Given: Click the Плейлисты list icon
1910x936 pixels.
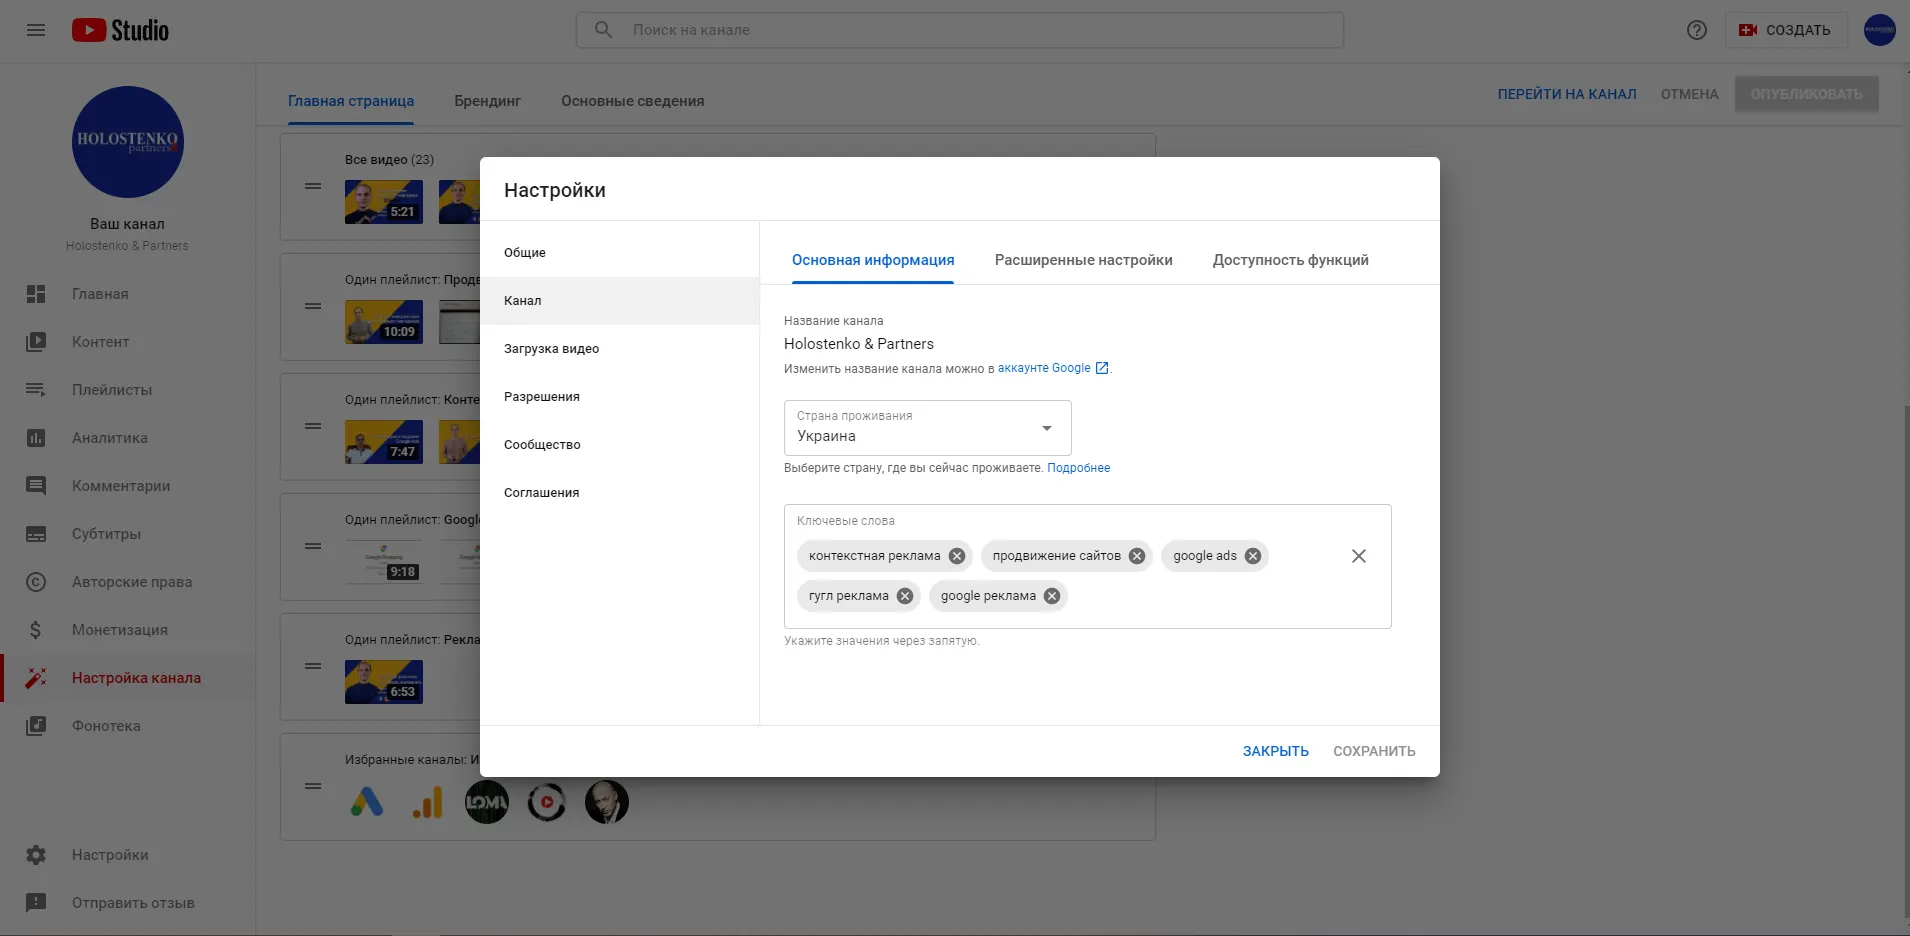Looking at the screenshot, I should pos(36,390).
